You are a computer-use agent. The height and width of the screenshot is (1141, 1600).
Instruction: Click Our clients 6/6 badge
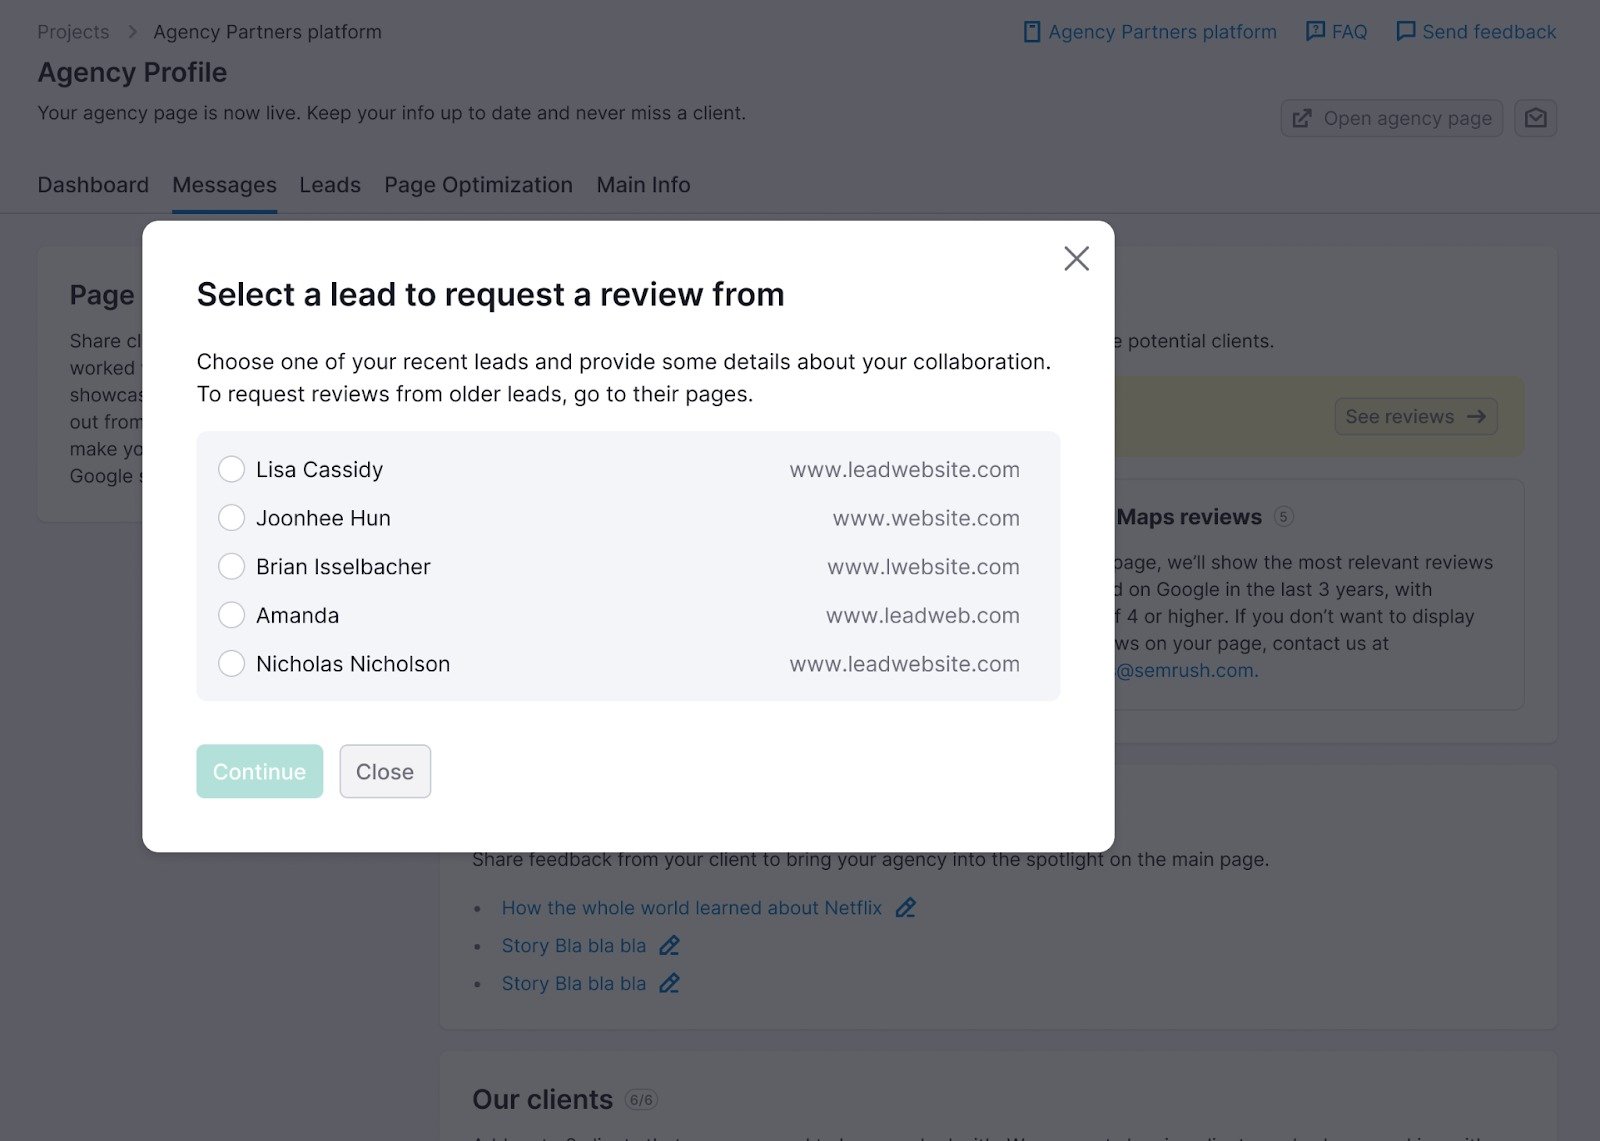pos(641,1100)
